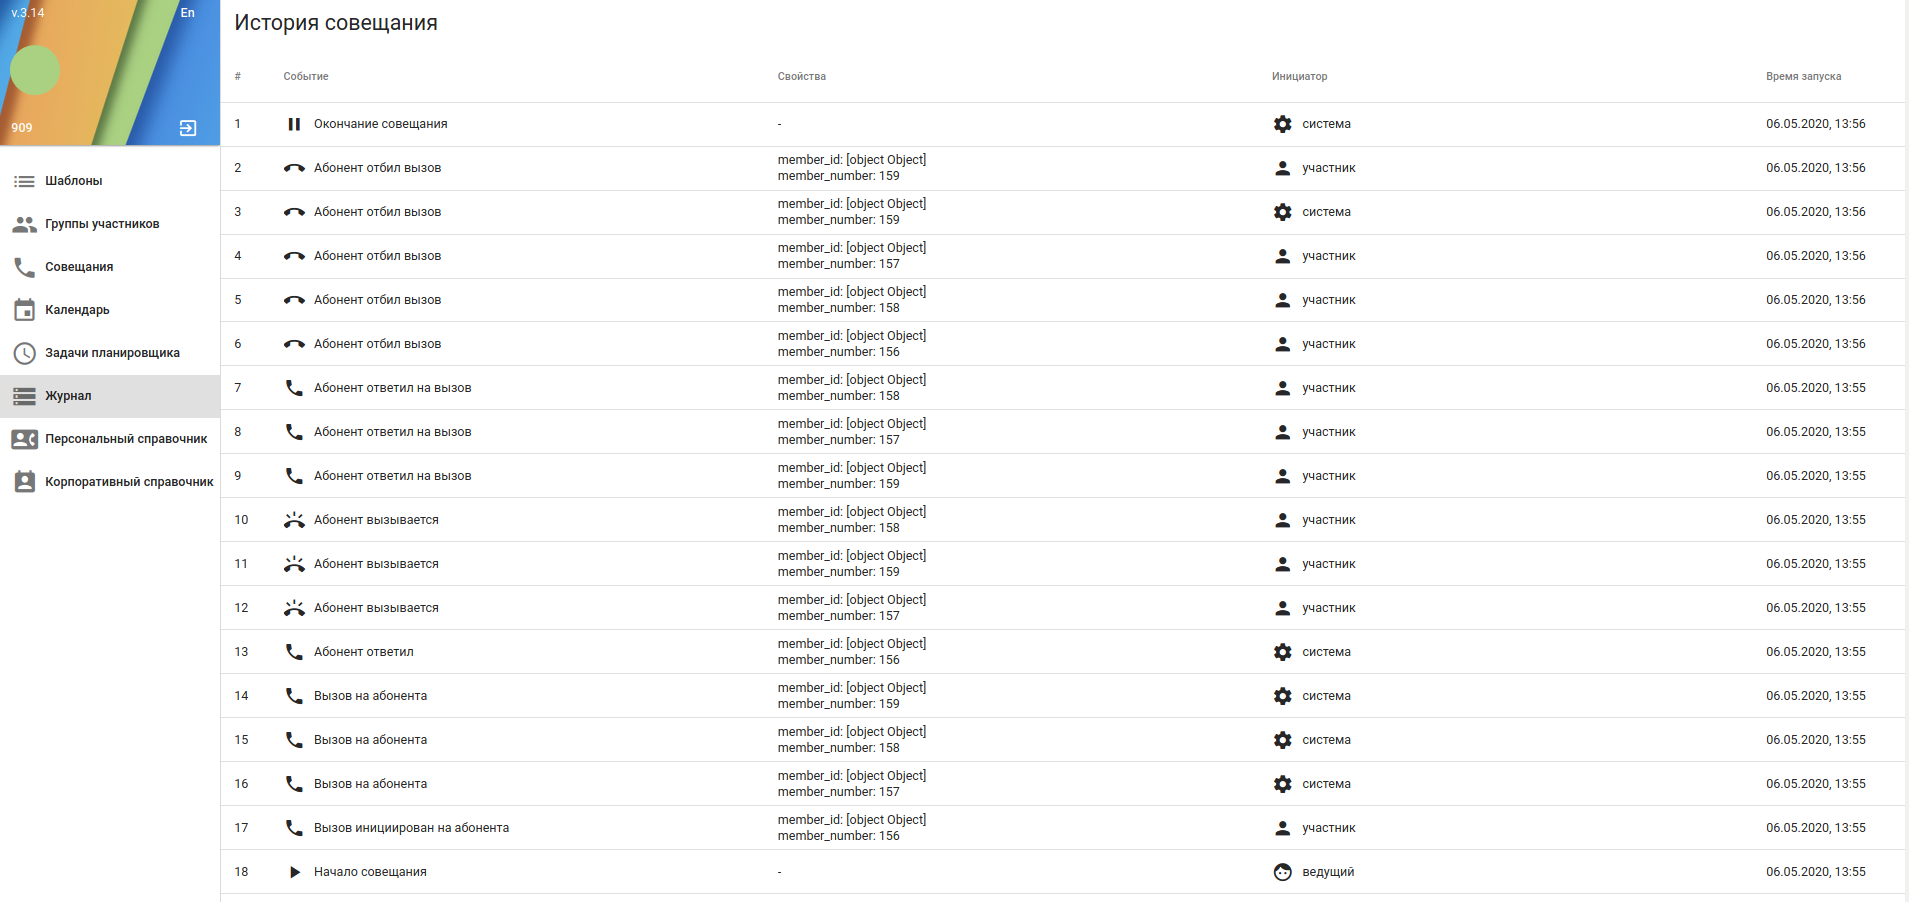Open Группы участников section

(x=101, y=224)
